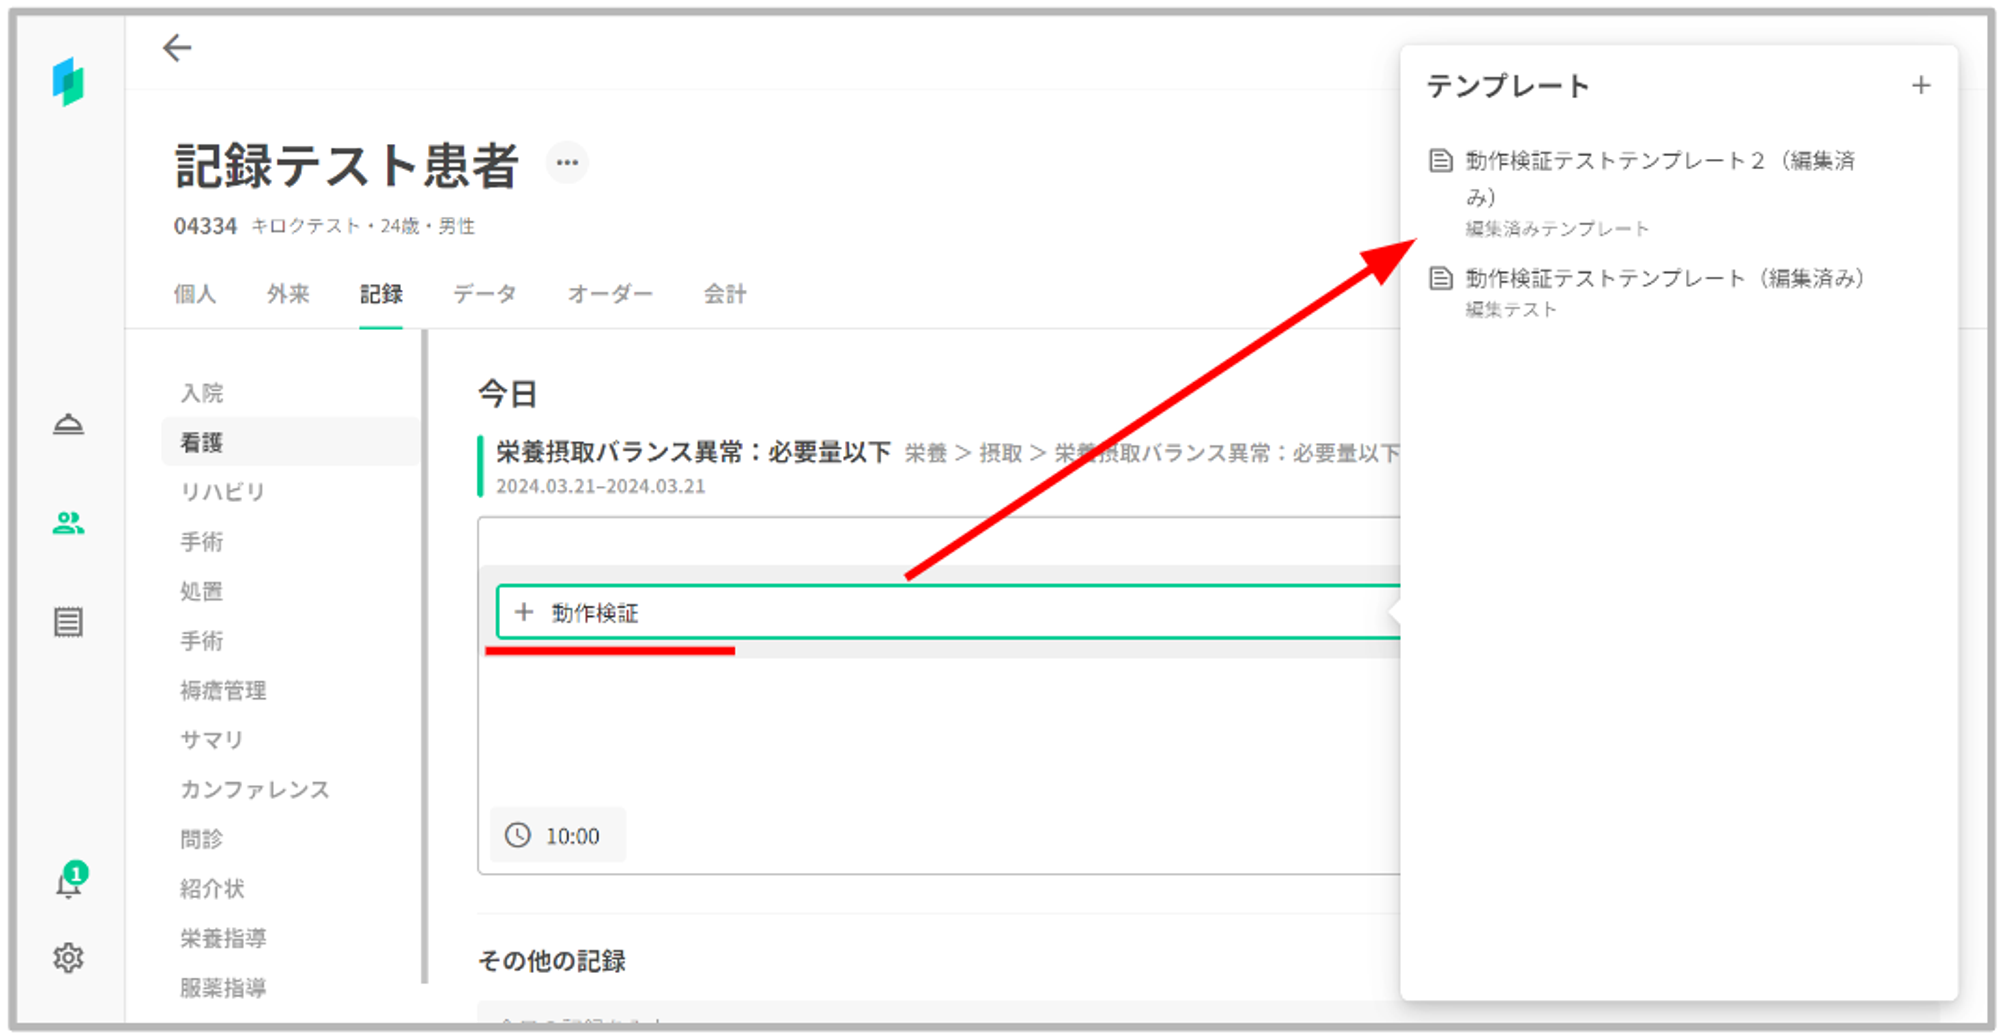
Task: Open the app logo home icon
Action: click(x=68, y=81)
